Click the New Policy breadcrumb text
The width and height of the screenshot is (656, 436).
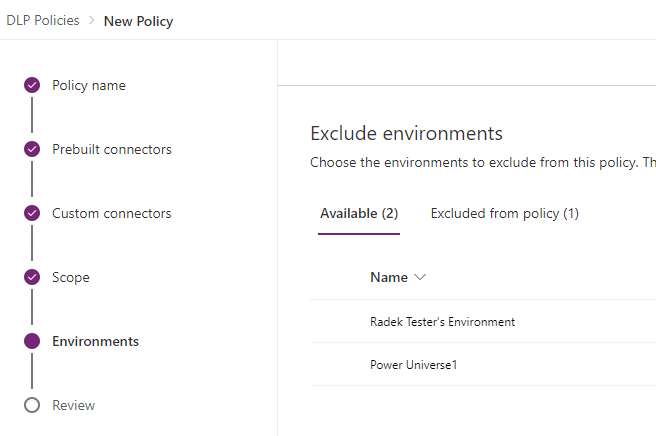click(x=138, y=21)
